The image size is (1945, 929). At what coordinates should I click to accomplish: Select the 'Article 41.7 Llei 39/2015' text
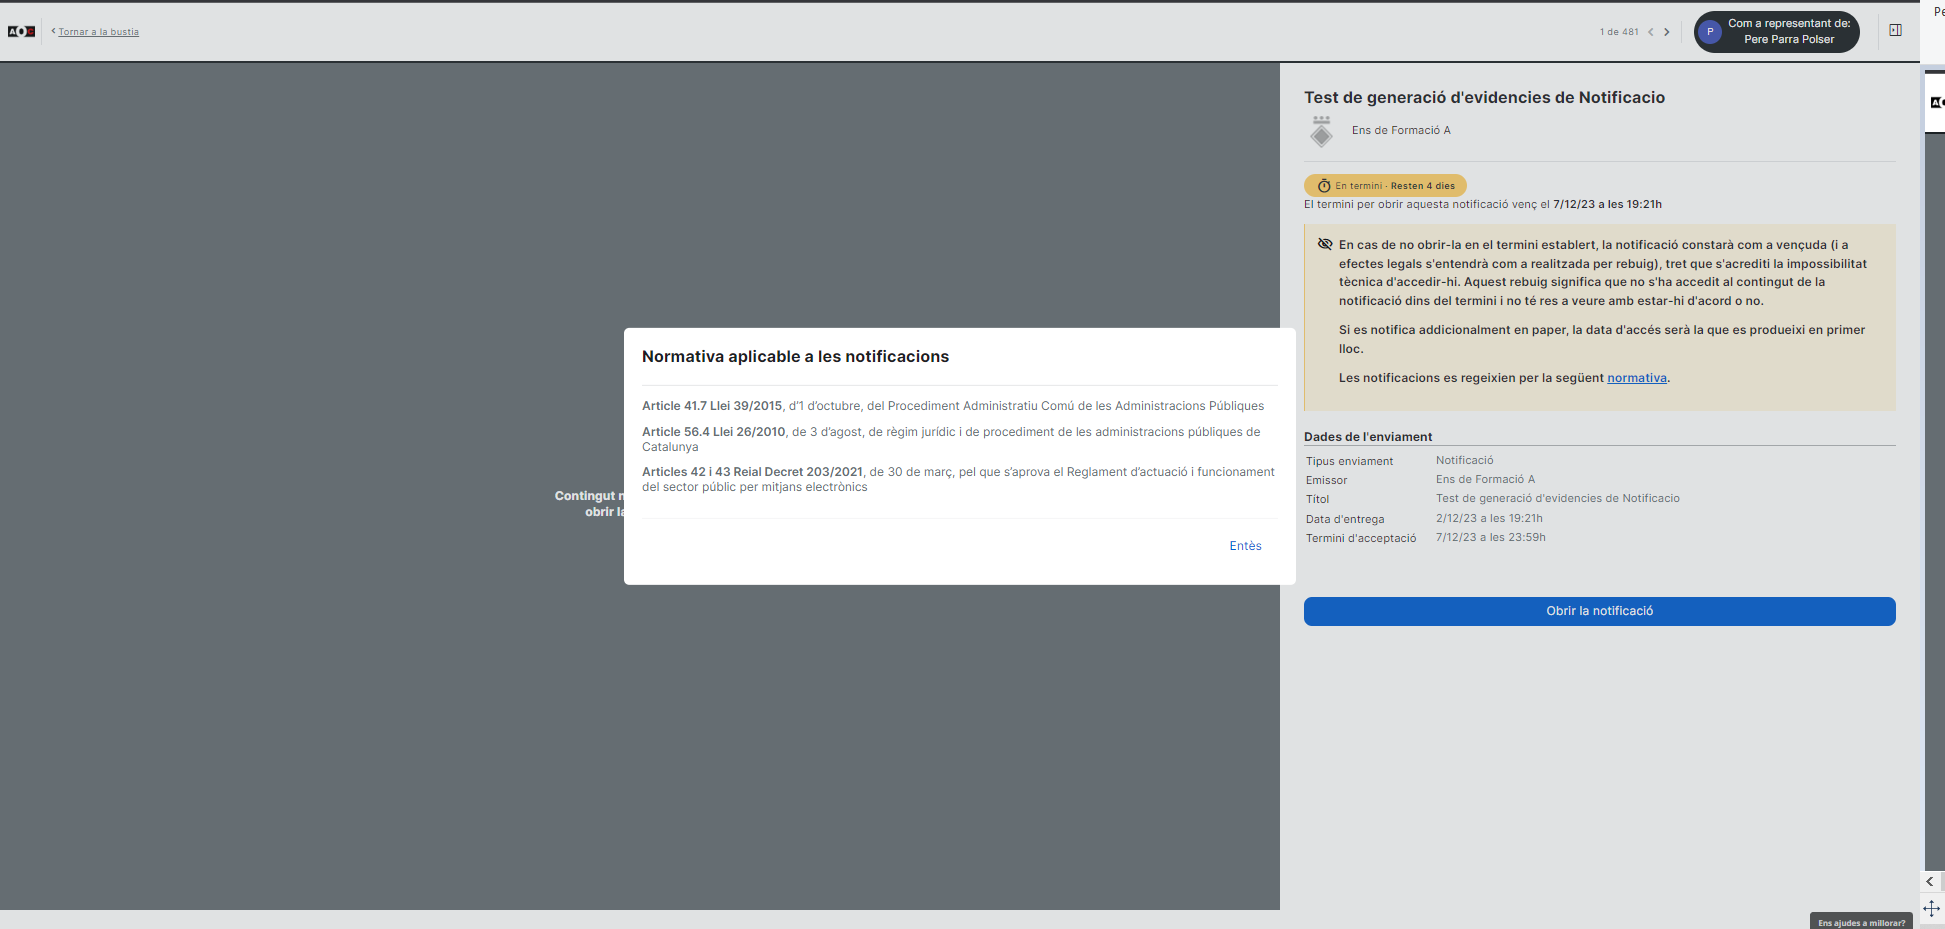[x=712, y=406]
